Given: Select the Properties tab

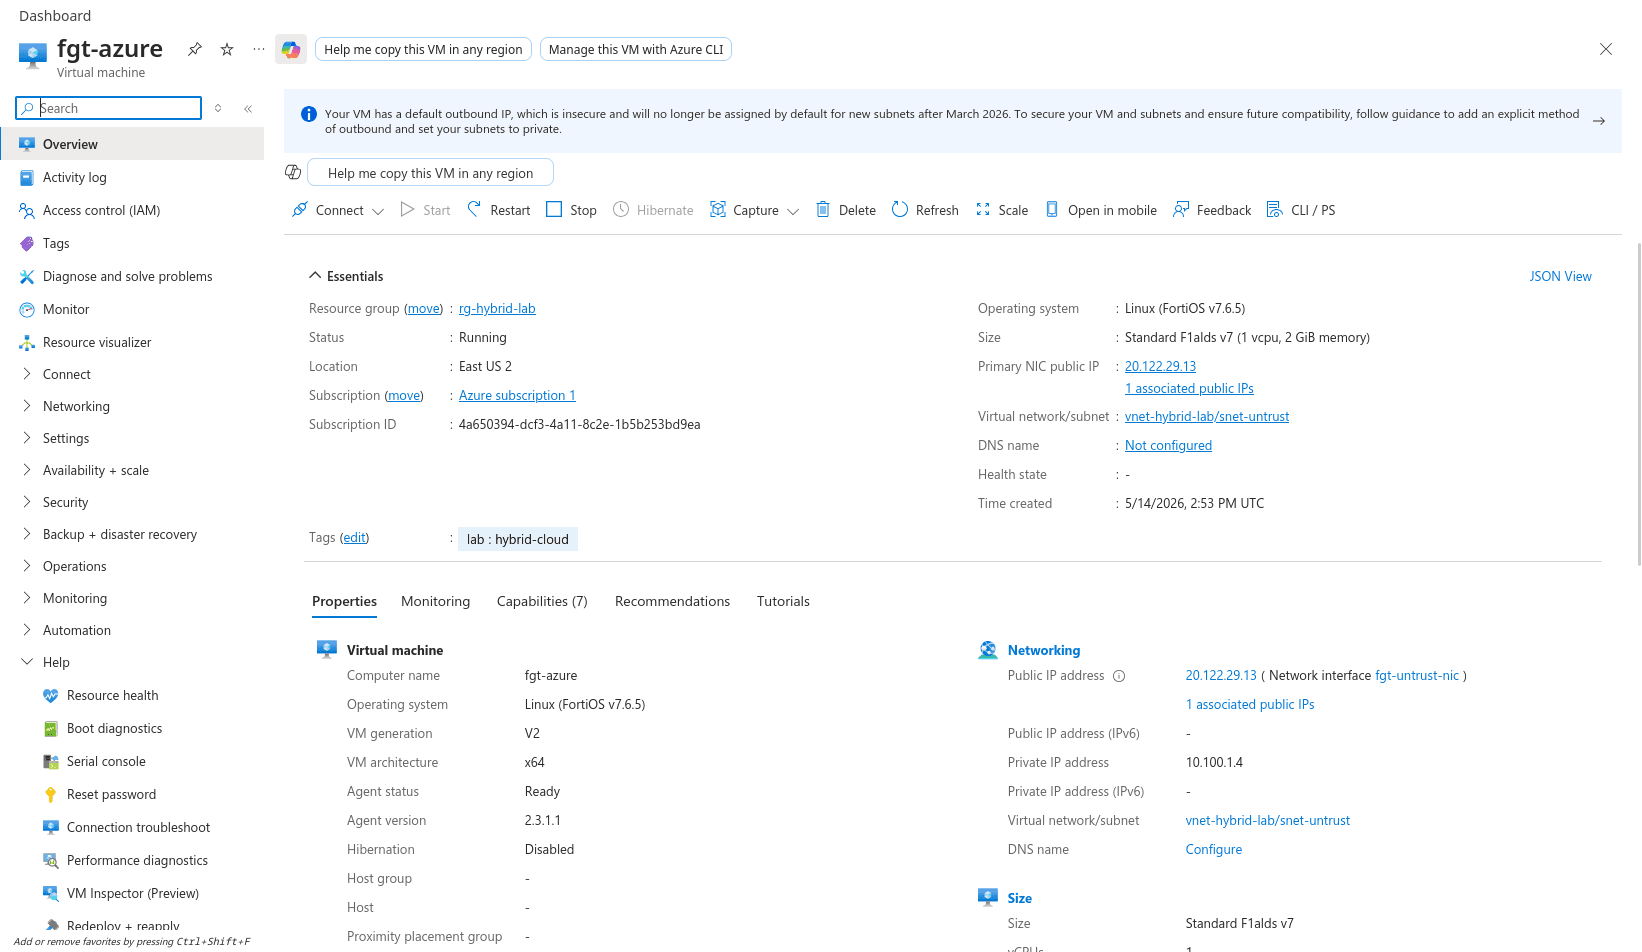Looking at the screenshot, I should pos(344,601).
